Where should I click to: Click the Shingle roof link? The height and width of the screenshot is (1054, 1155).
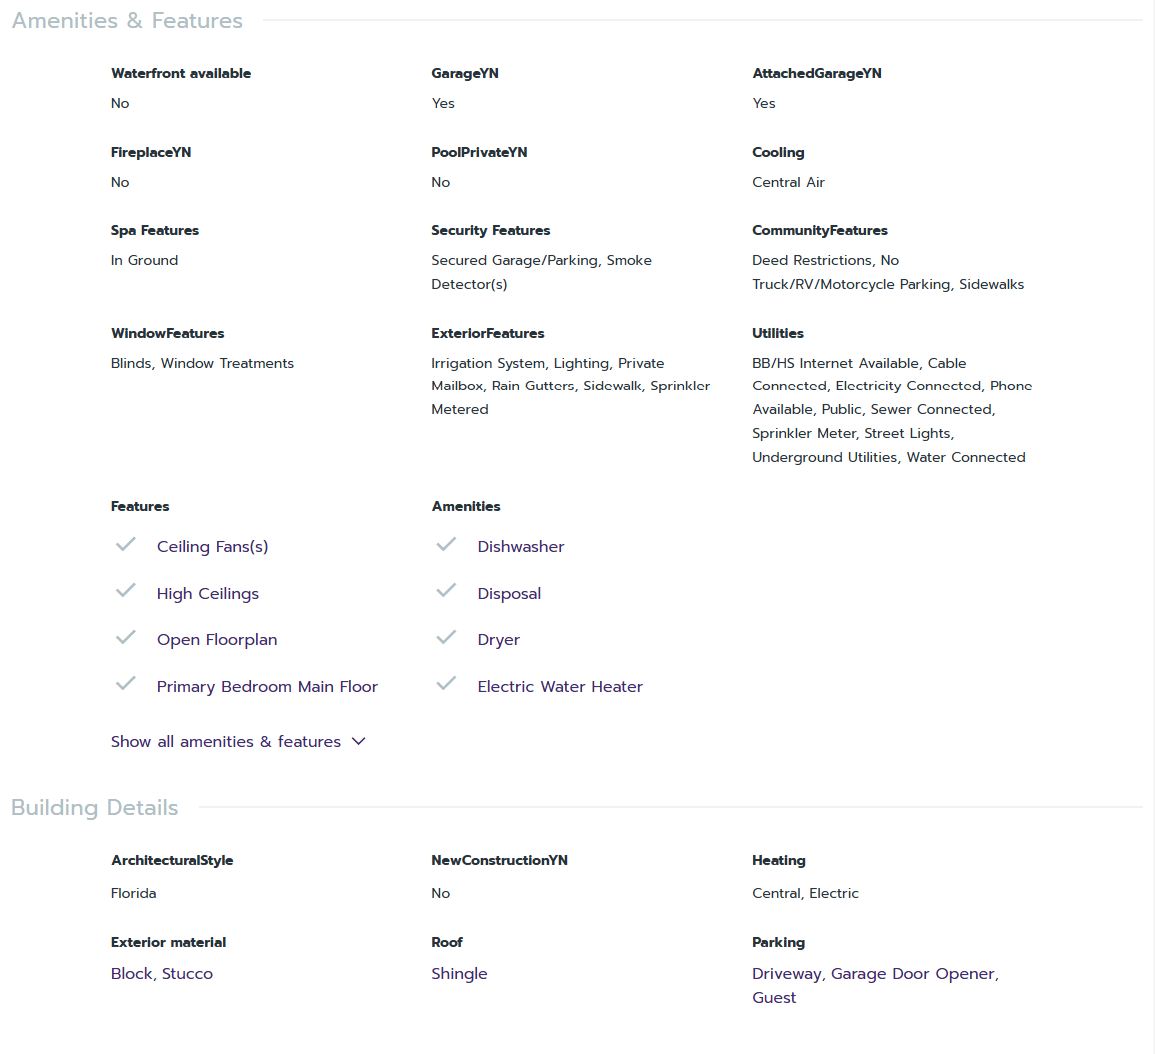point(459,974)
